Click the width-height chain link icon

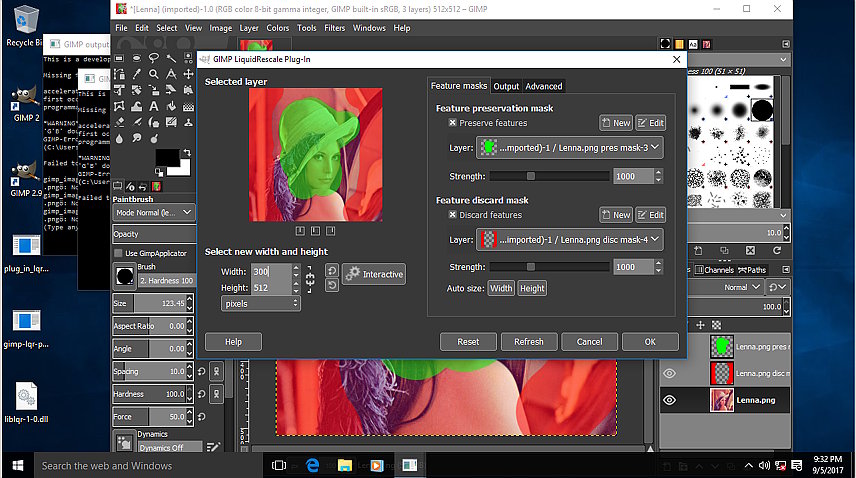click(x=310, y=279)
